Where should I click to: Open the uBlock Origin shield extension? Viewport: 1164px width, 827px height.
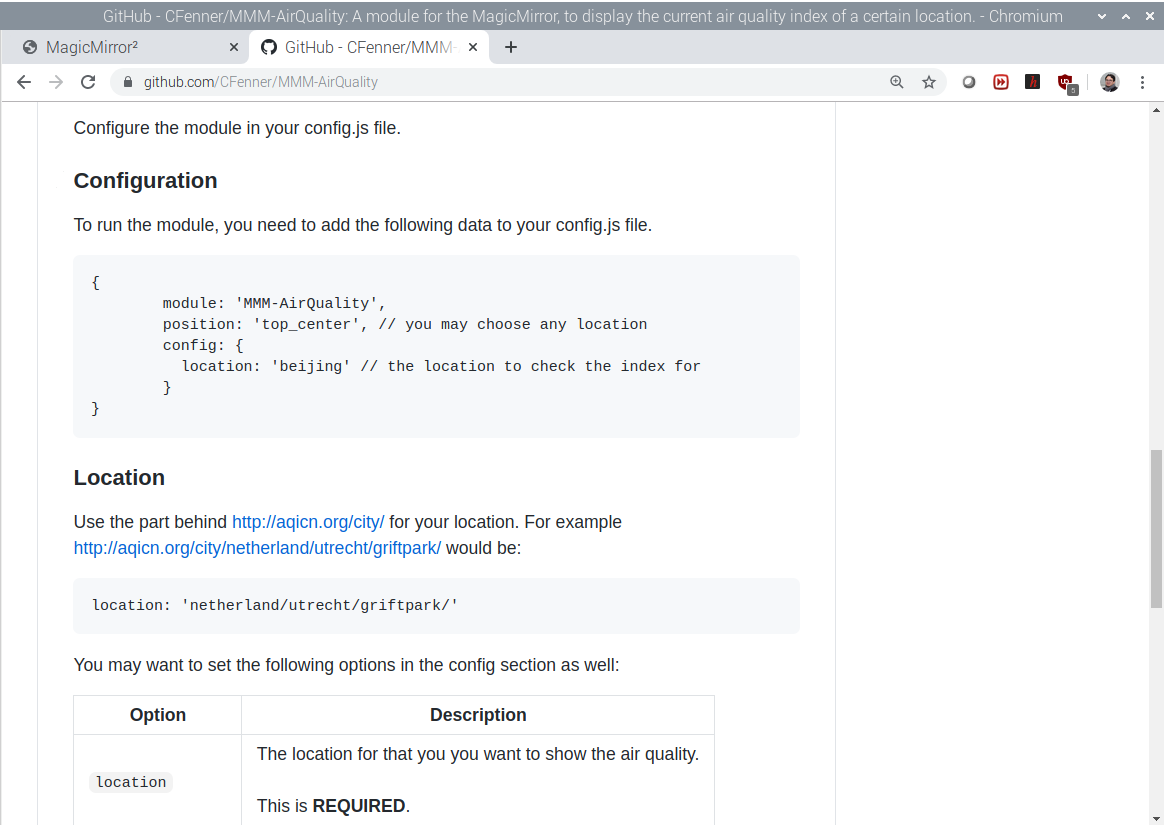1067,83
